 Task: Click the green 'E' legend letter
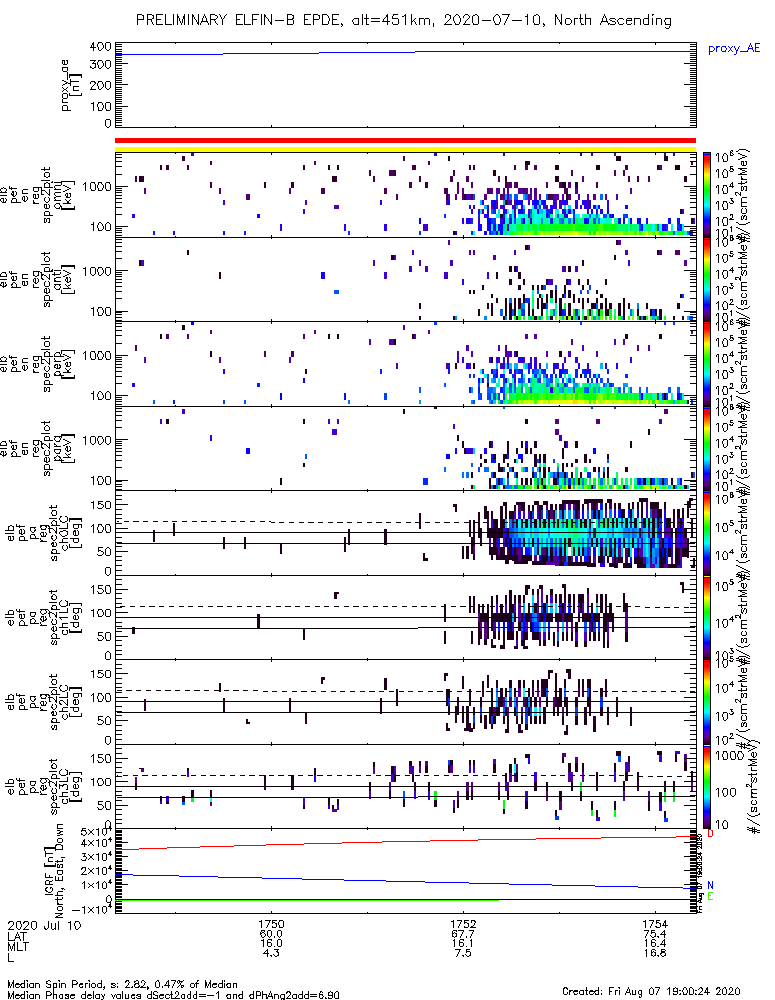710,897
